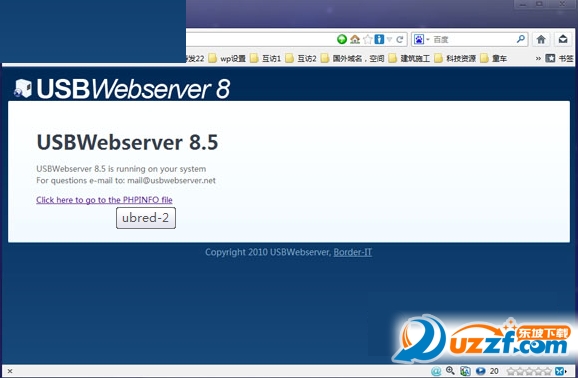Image resolution: width=578 pixels, height=378 pixels.
Task: Click the translate icon in status bar
Action: [x=465, y=371]
